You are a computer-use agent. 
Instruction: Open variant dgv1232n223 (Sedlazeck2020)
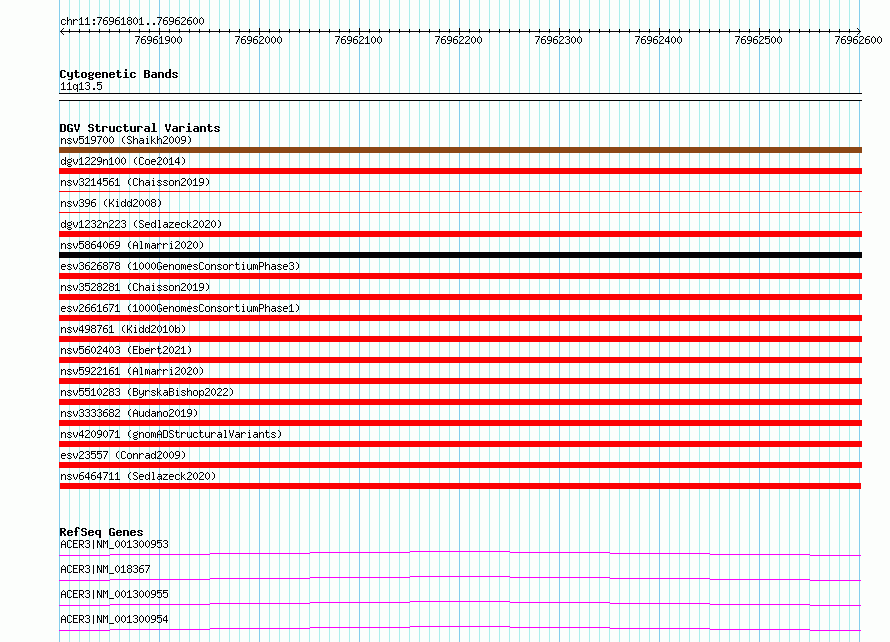pyautogui.click(x=141, y=224)
